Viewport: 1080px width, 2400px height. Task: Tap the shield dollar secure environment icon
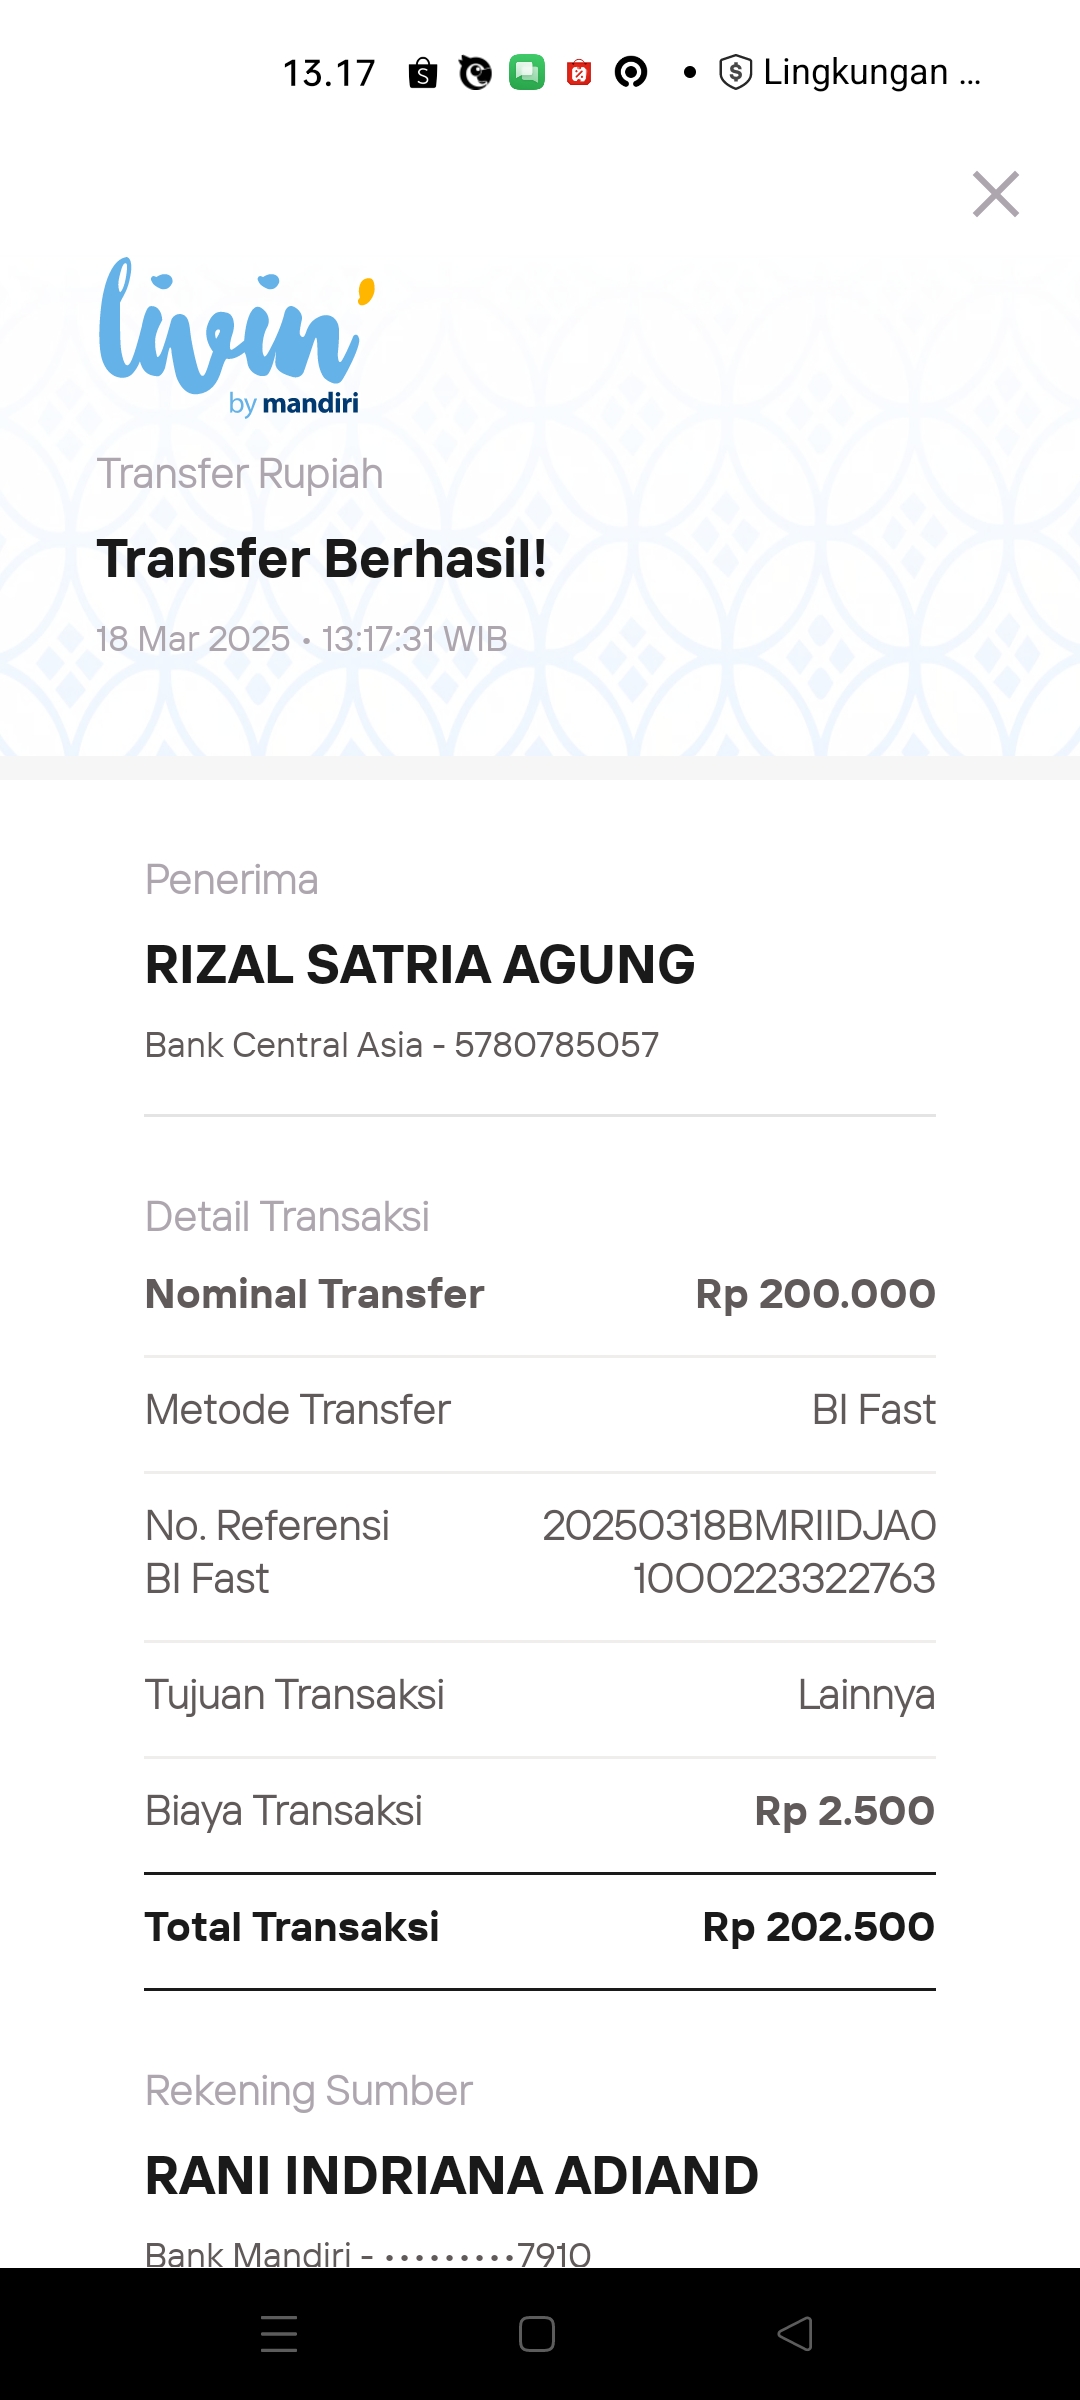point(735,73)
